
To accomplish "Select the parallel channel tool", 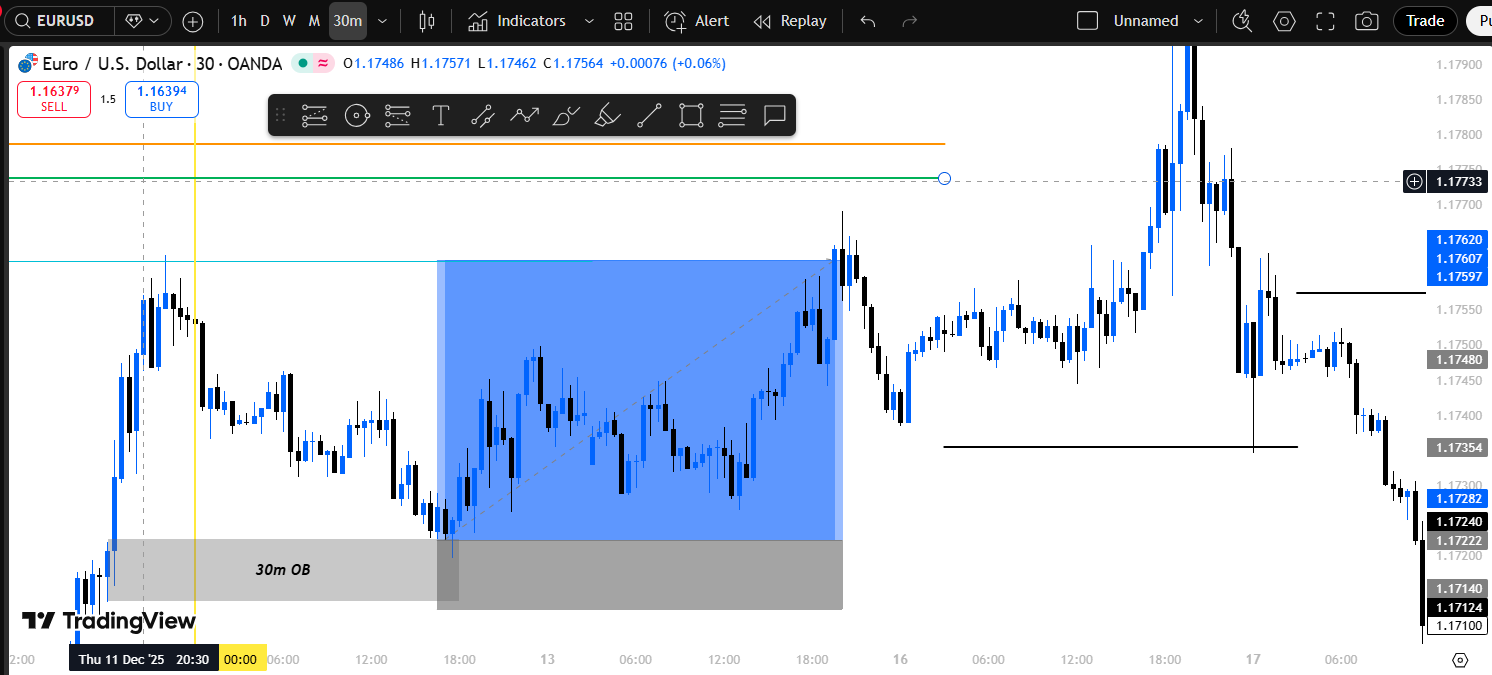I will [482, 115].
